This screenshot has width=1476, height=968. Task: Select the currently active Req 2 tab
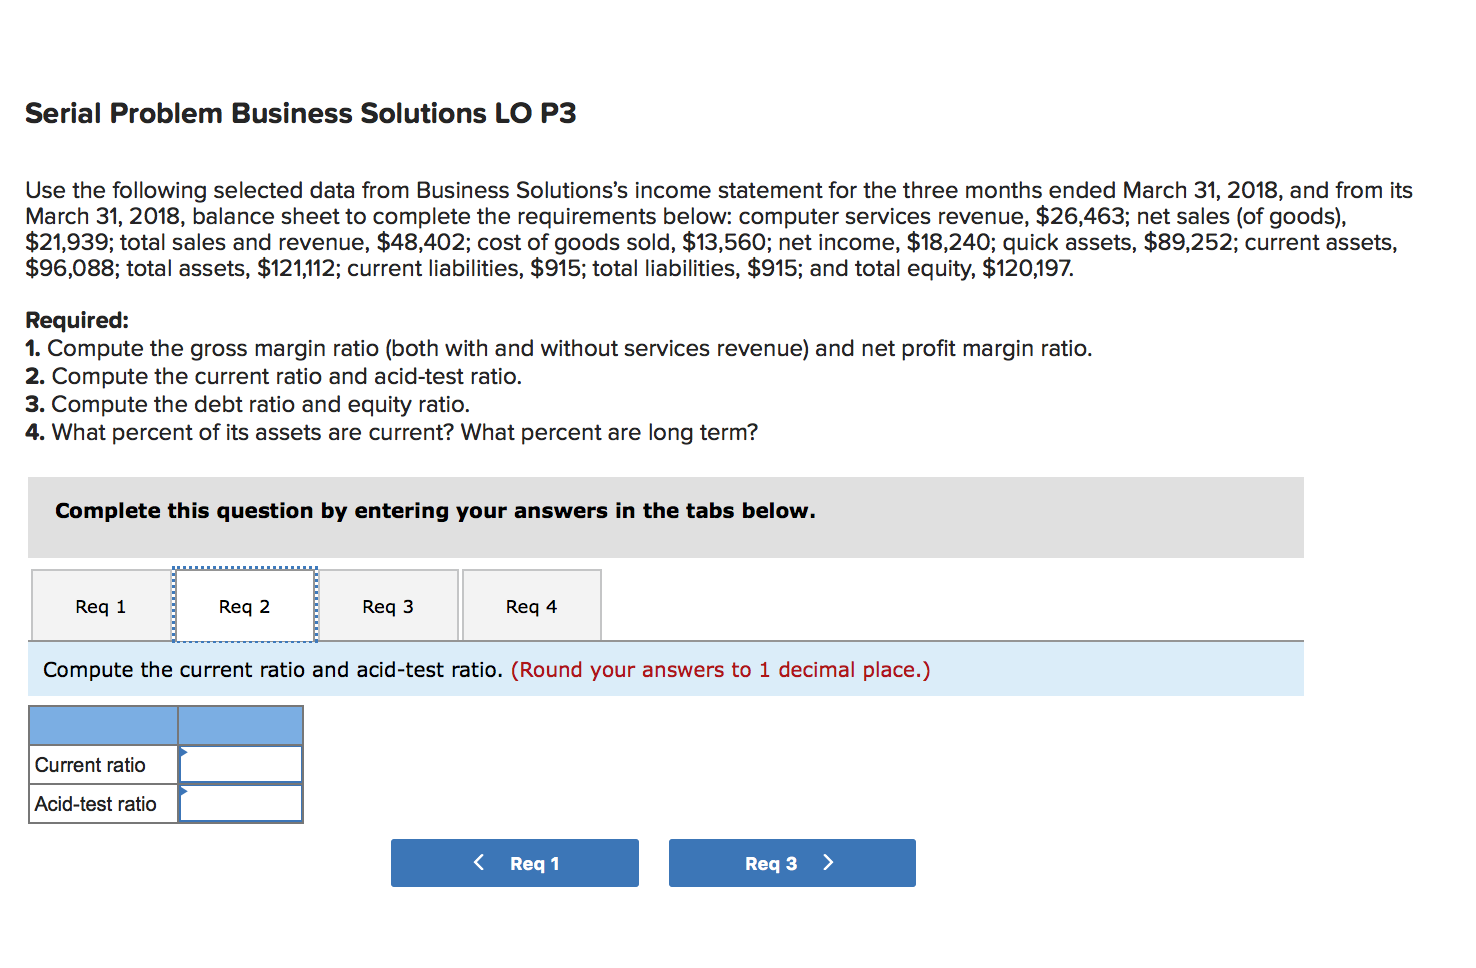[244, 605]
